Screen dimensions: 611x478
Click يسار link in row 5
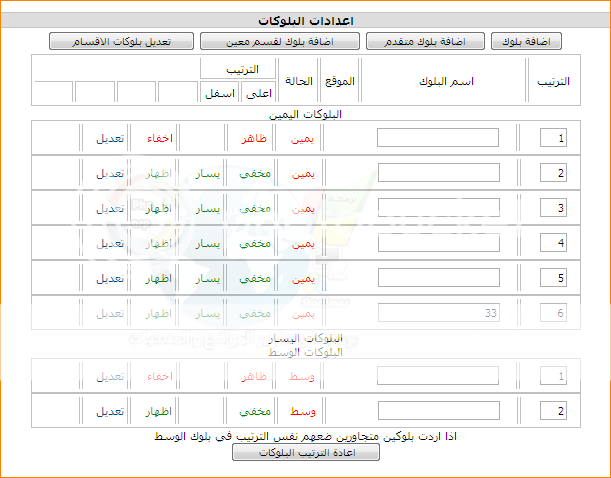point(208,280)
